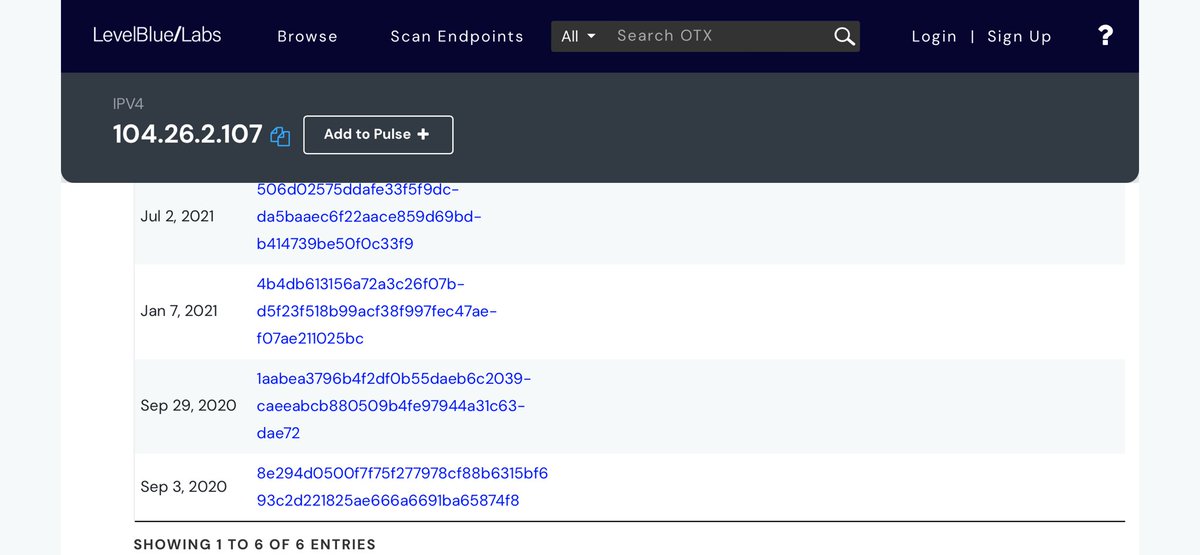
Task: Go to Scan Endpoints in the navigation
Action: (x=456, y=36)
